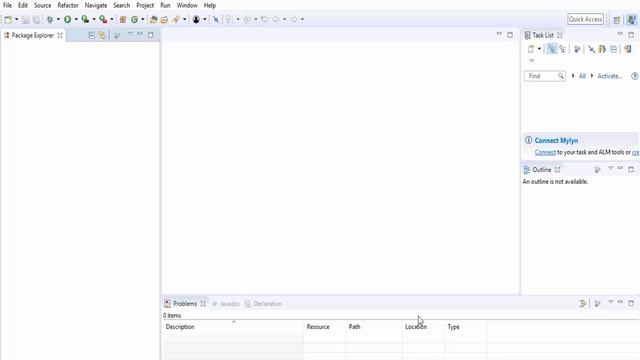Image resolution: width=640 pixels, height=360 pixels.
Task: Click the Open Task icon
Action: pos(164,20)
